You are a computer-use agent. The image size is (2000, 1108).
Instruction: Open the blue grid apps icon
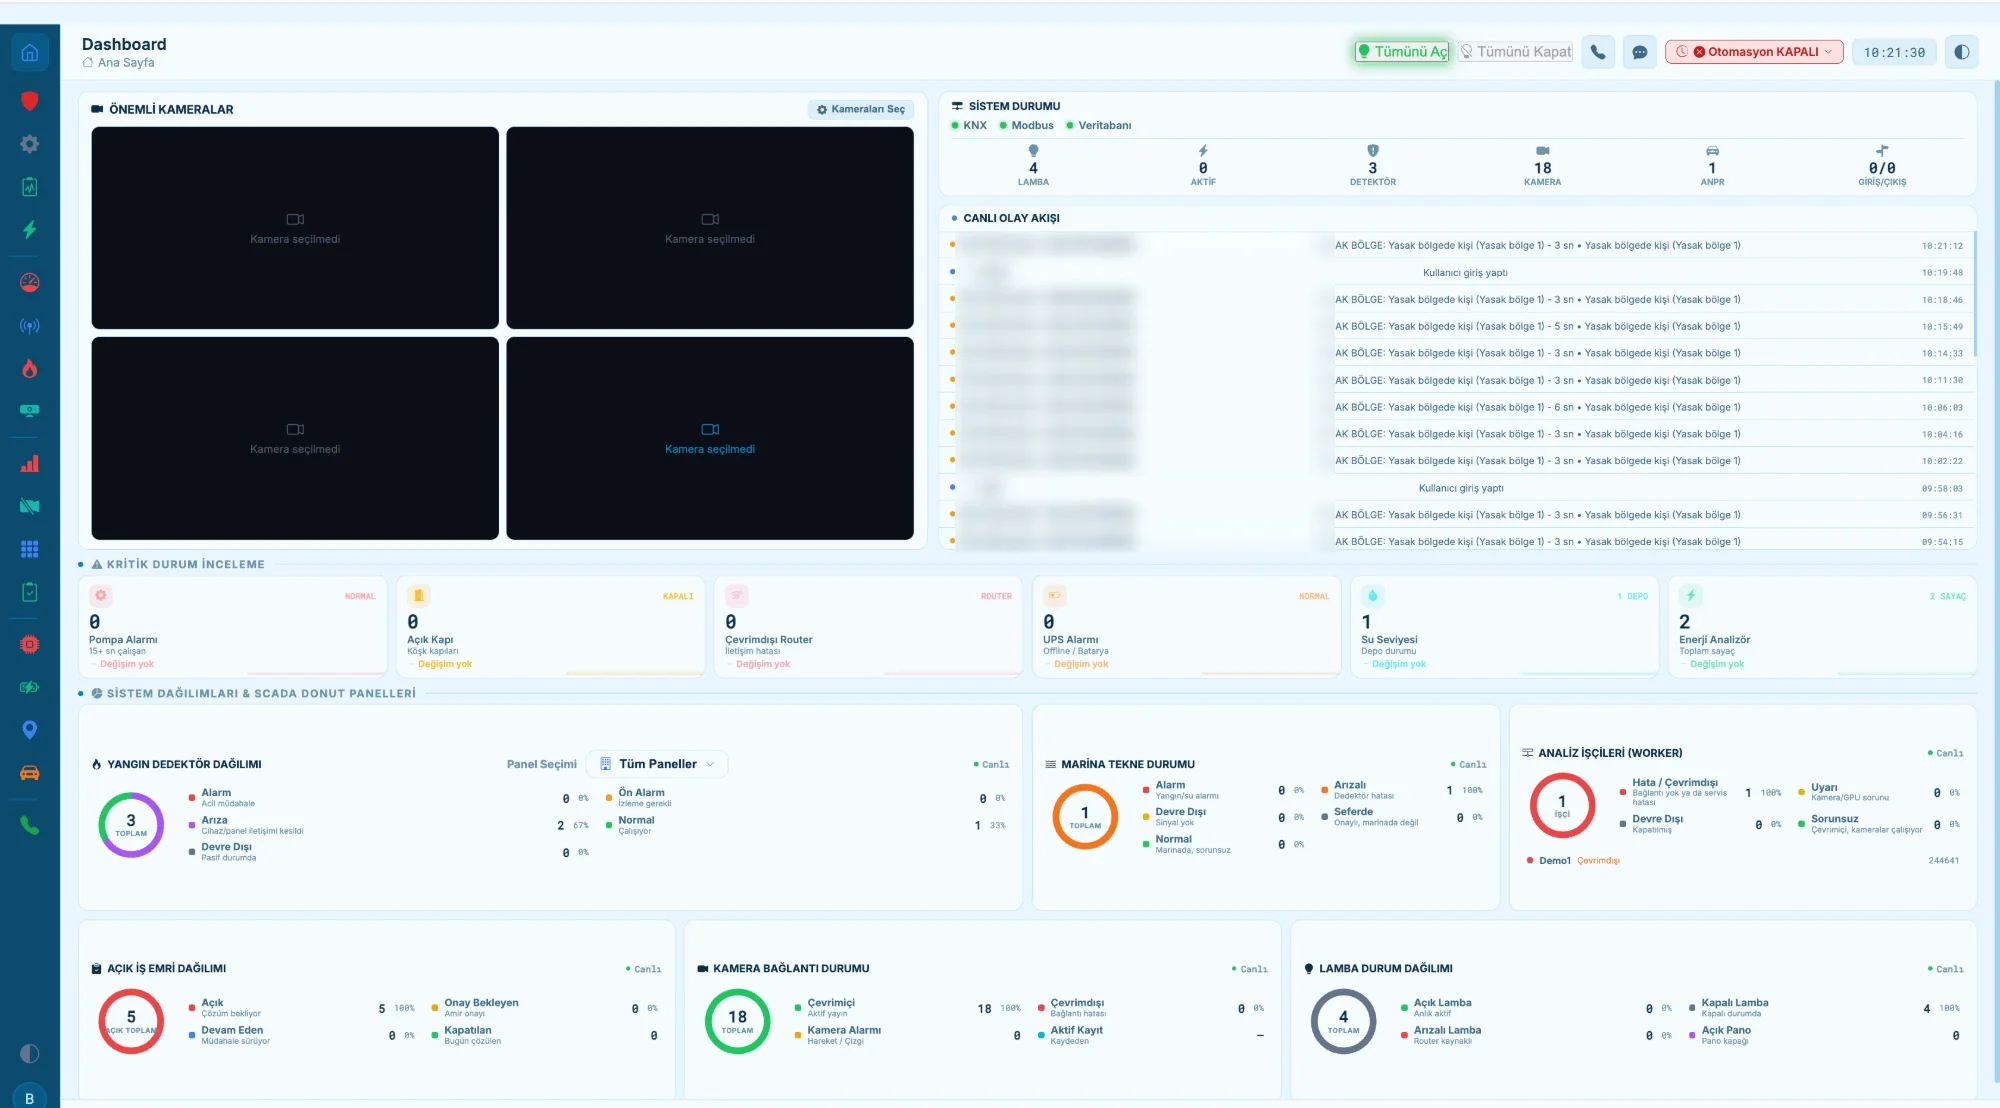[30, 549]
